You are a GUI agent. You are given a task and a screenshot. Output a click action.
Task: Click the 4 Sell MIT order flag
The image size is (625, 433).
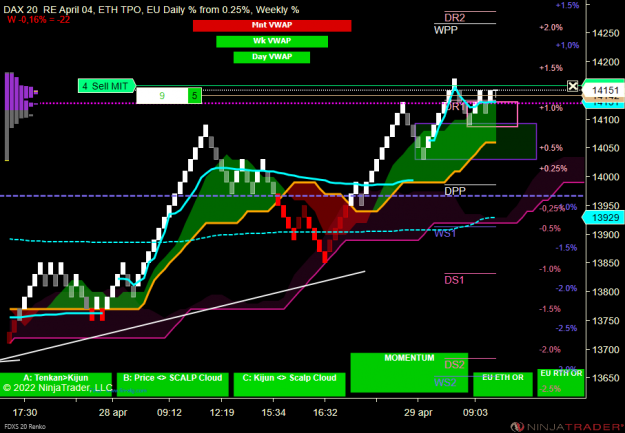107,86
